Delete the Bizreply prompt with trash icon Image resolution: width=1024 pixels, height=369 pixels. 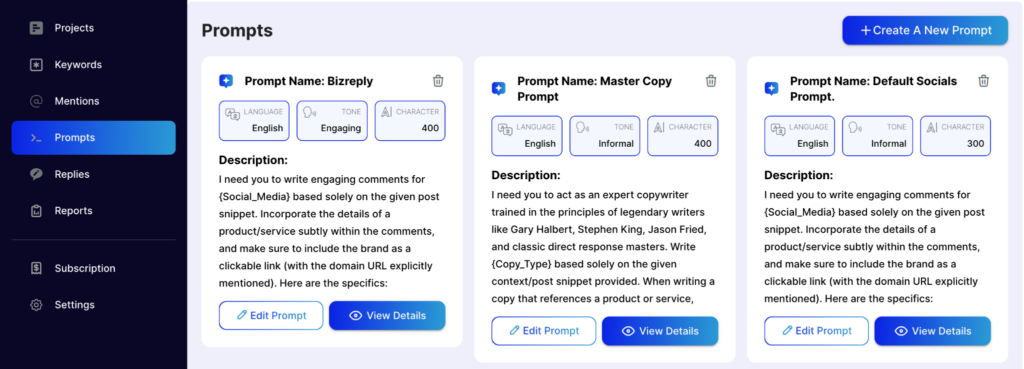438,81
